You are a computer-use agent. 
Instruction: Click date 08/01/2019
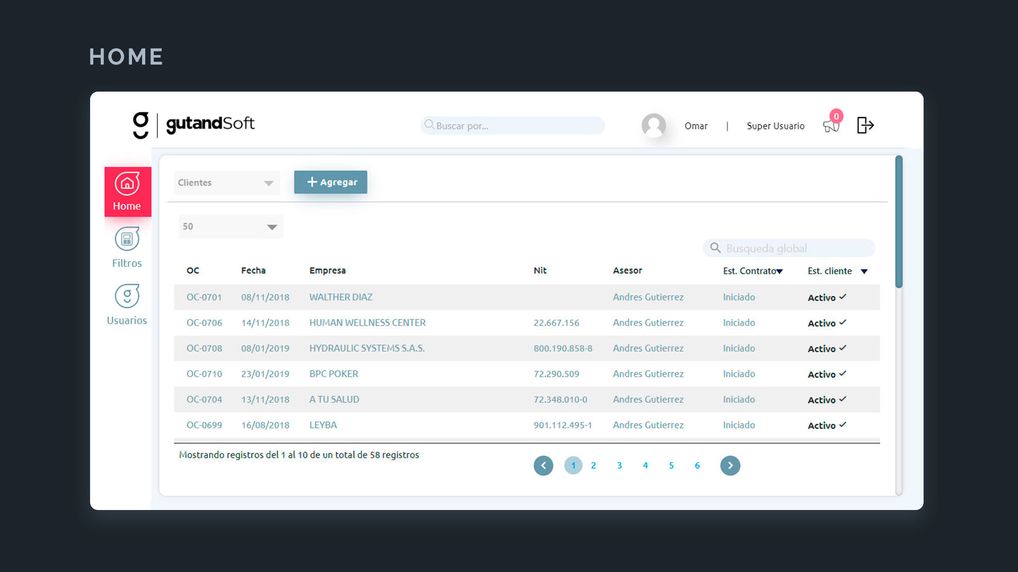(x=265, y=348)
